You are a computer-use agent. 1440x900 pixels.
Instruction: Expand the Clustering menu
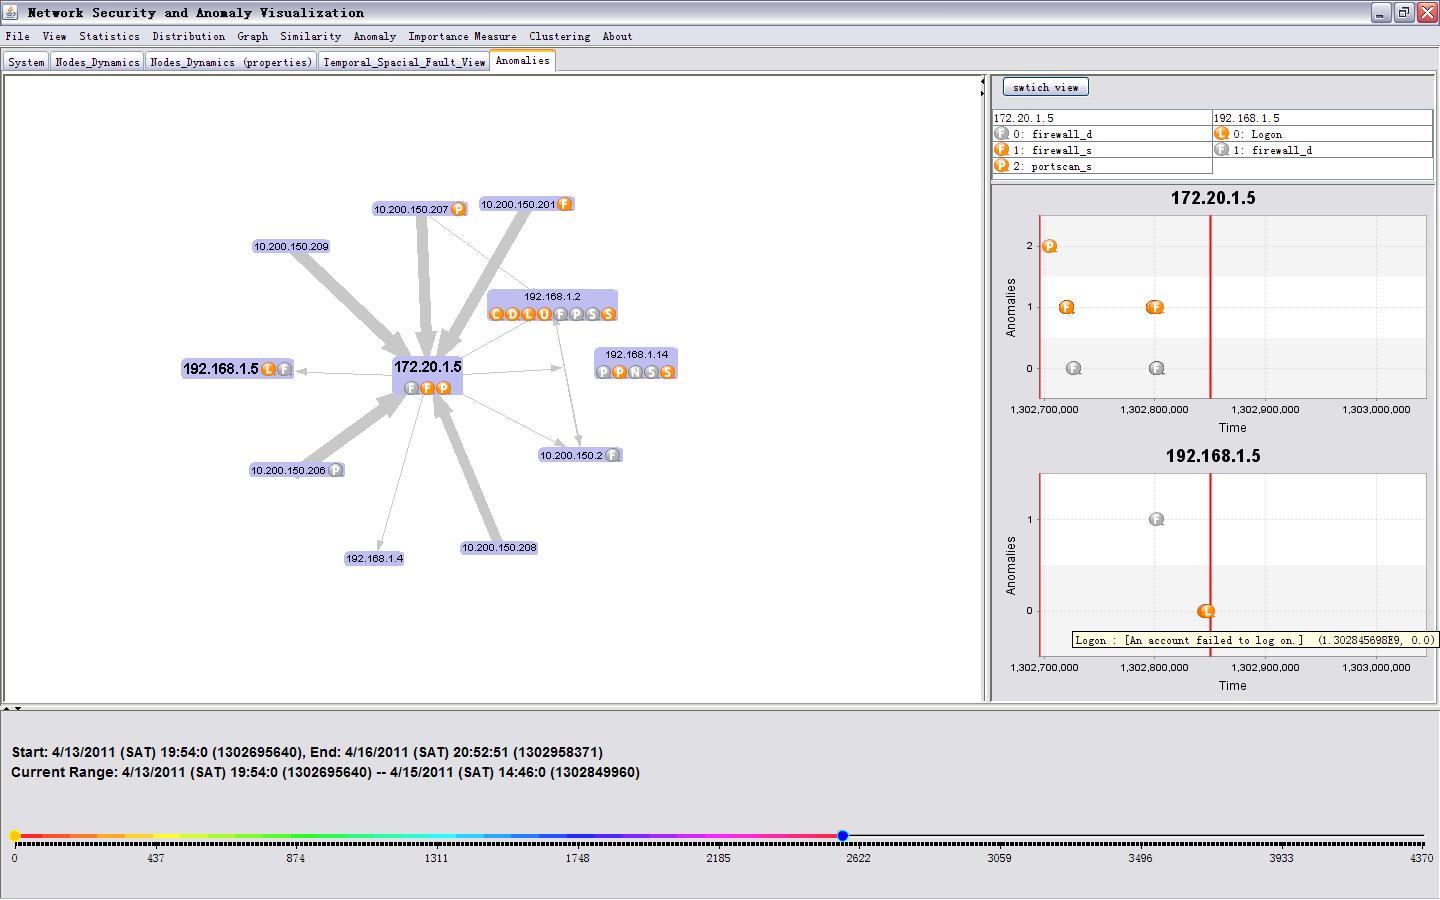pos(559,36)
